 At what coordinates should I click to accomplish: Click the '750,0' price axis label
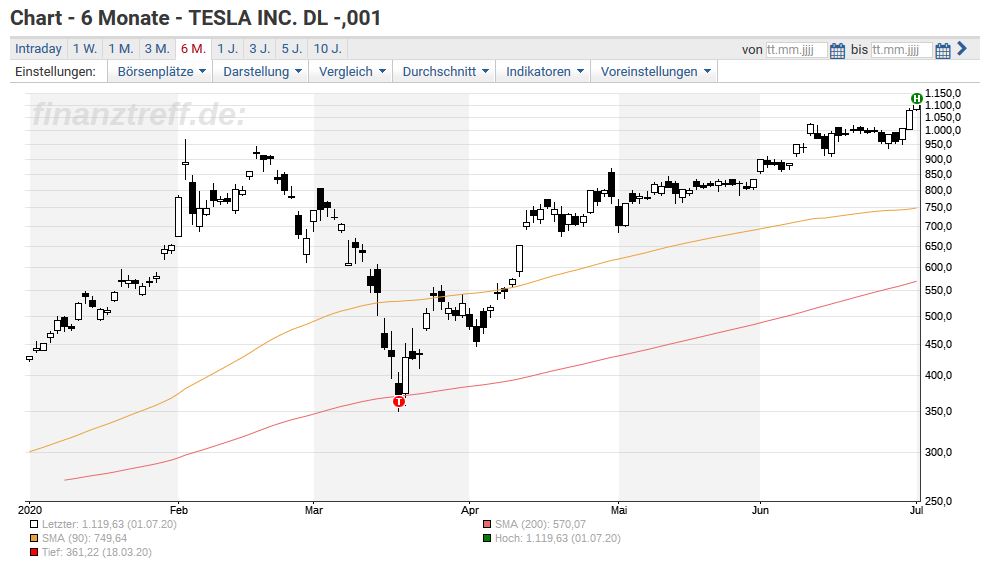click(x=939, y=207)
